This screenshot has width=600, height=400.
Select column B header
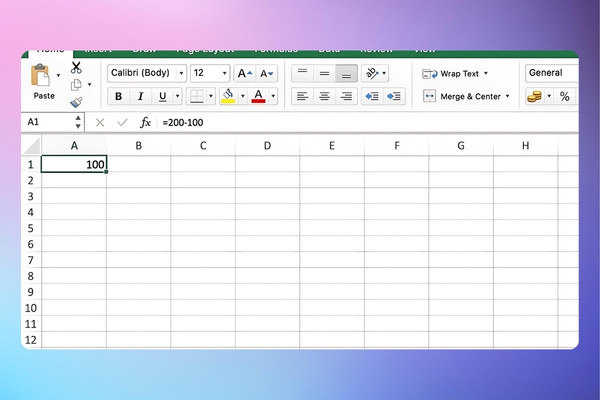click(139, 146)
